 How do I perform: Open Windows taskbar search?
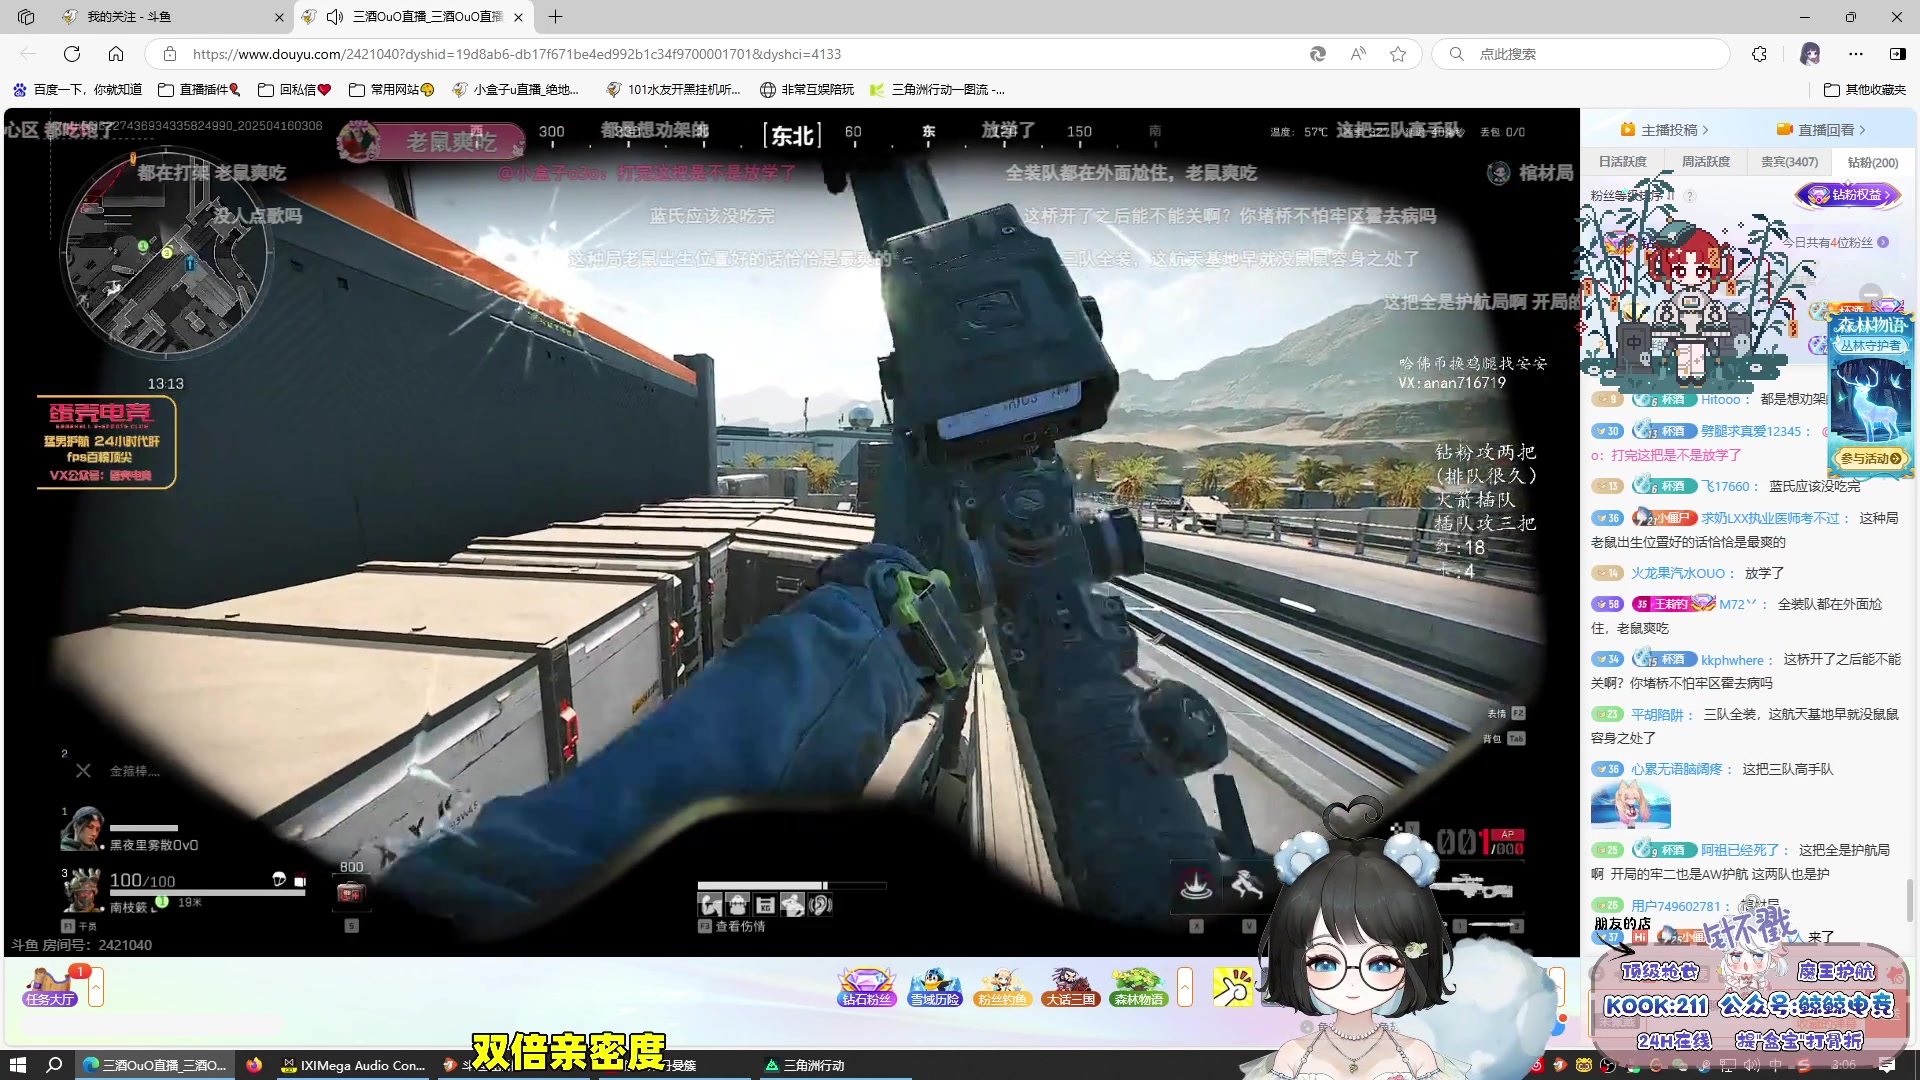tap(55, 1065)
